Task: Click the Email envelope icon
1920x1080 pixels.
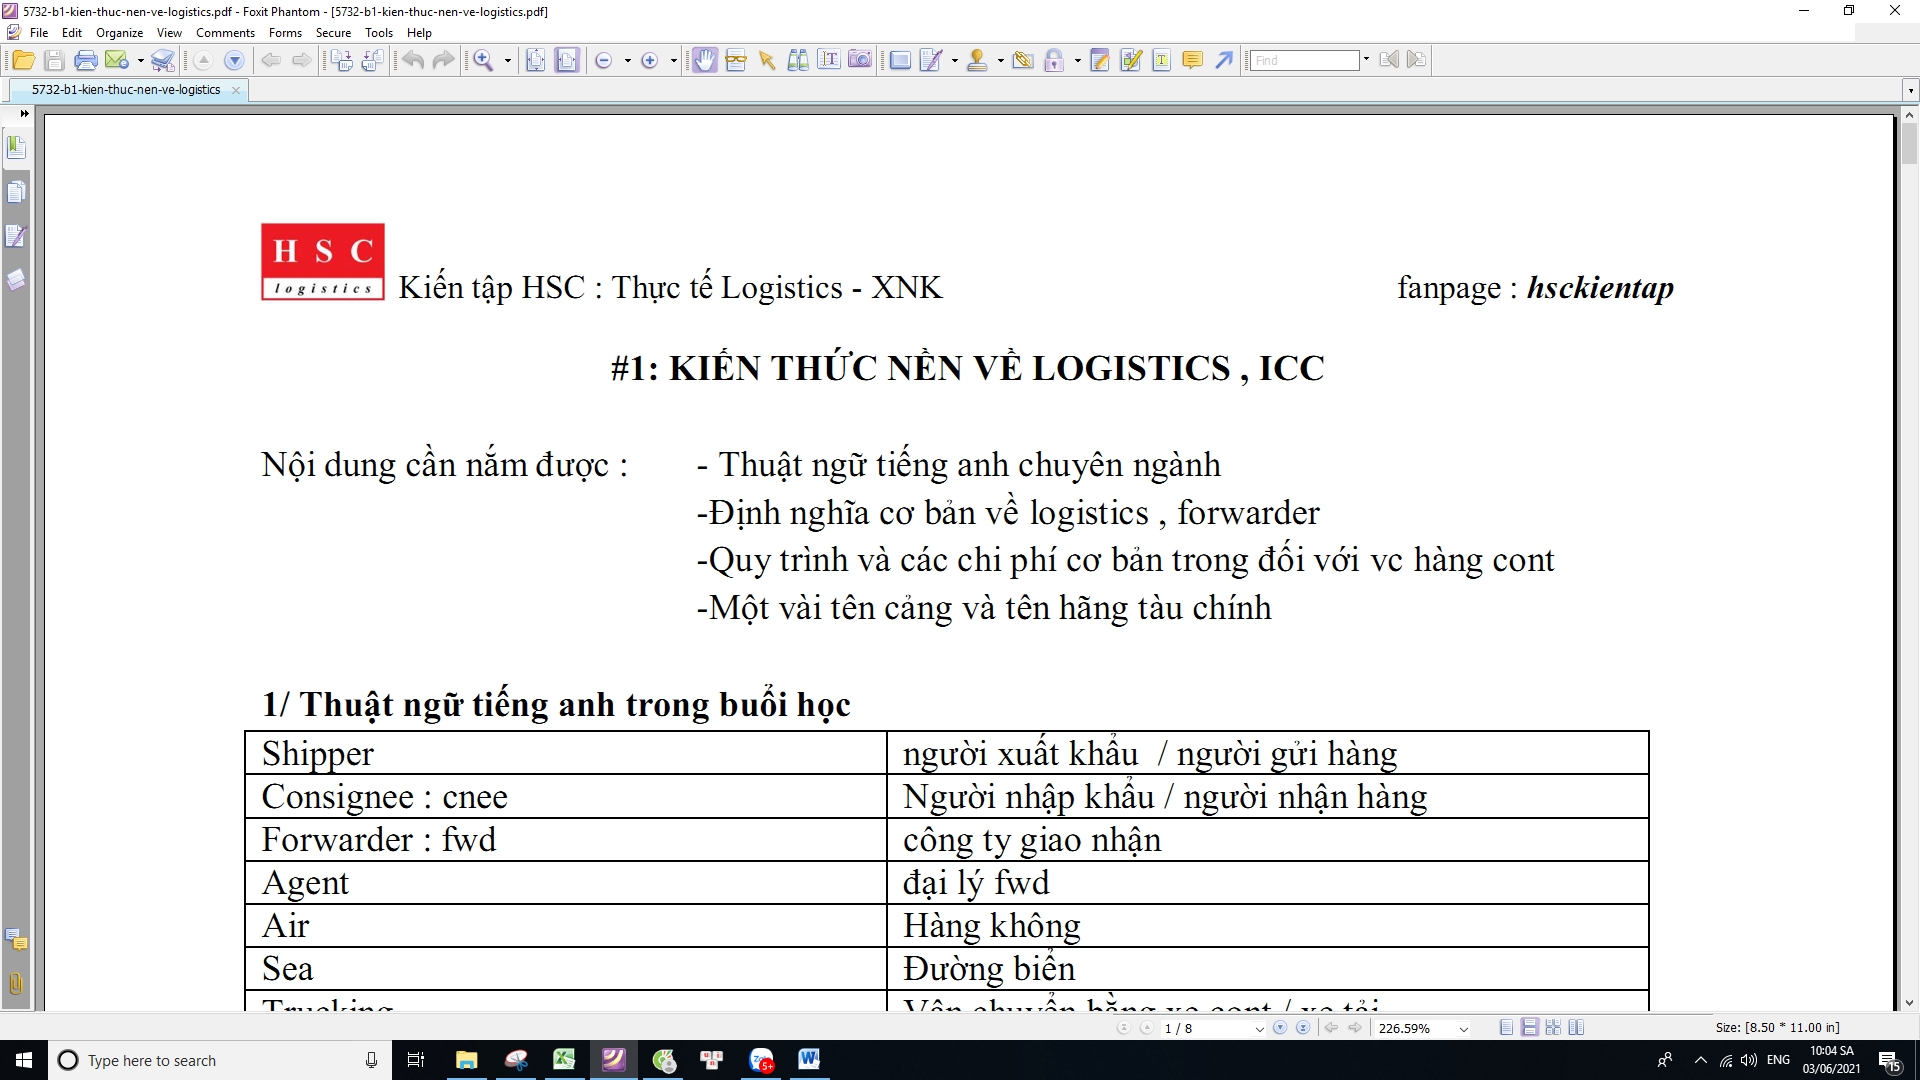Action: [x=117, y=61]
